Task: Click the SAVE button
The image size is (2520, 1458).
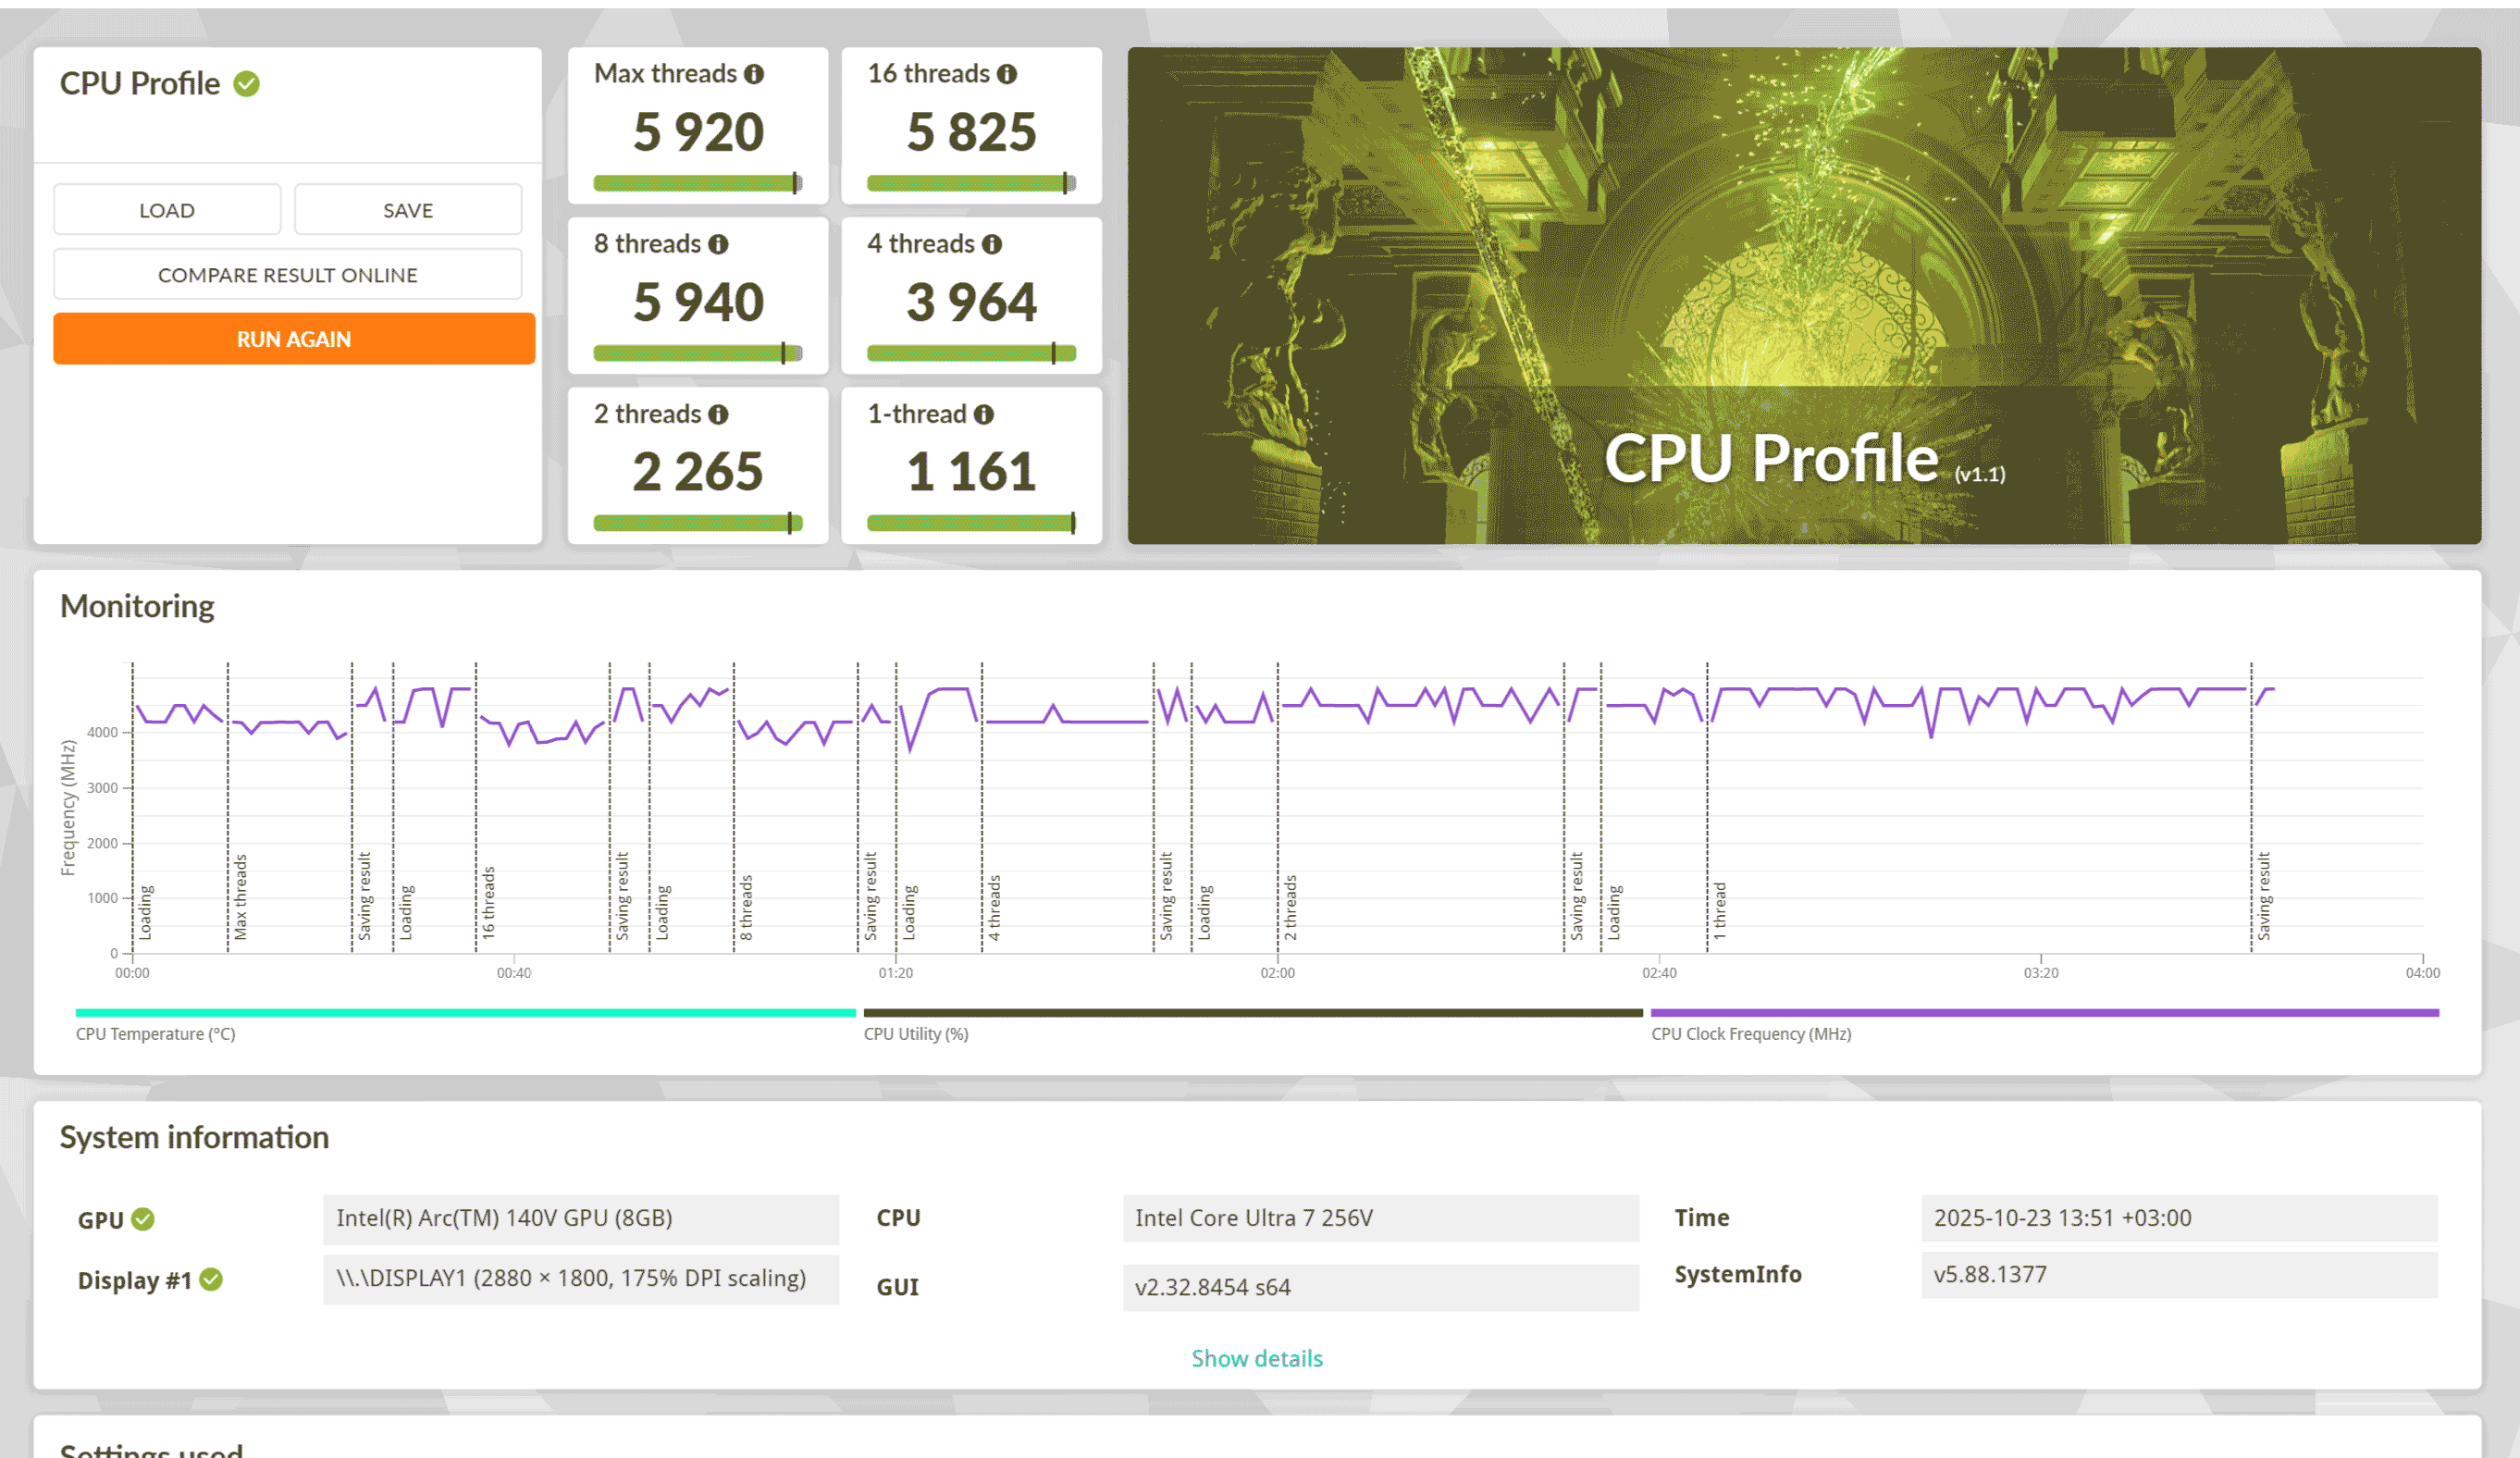Action: tap(408, 210)
